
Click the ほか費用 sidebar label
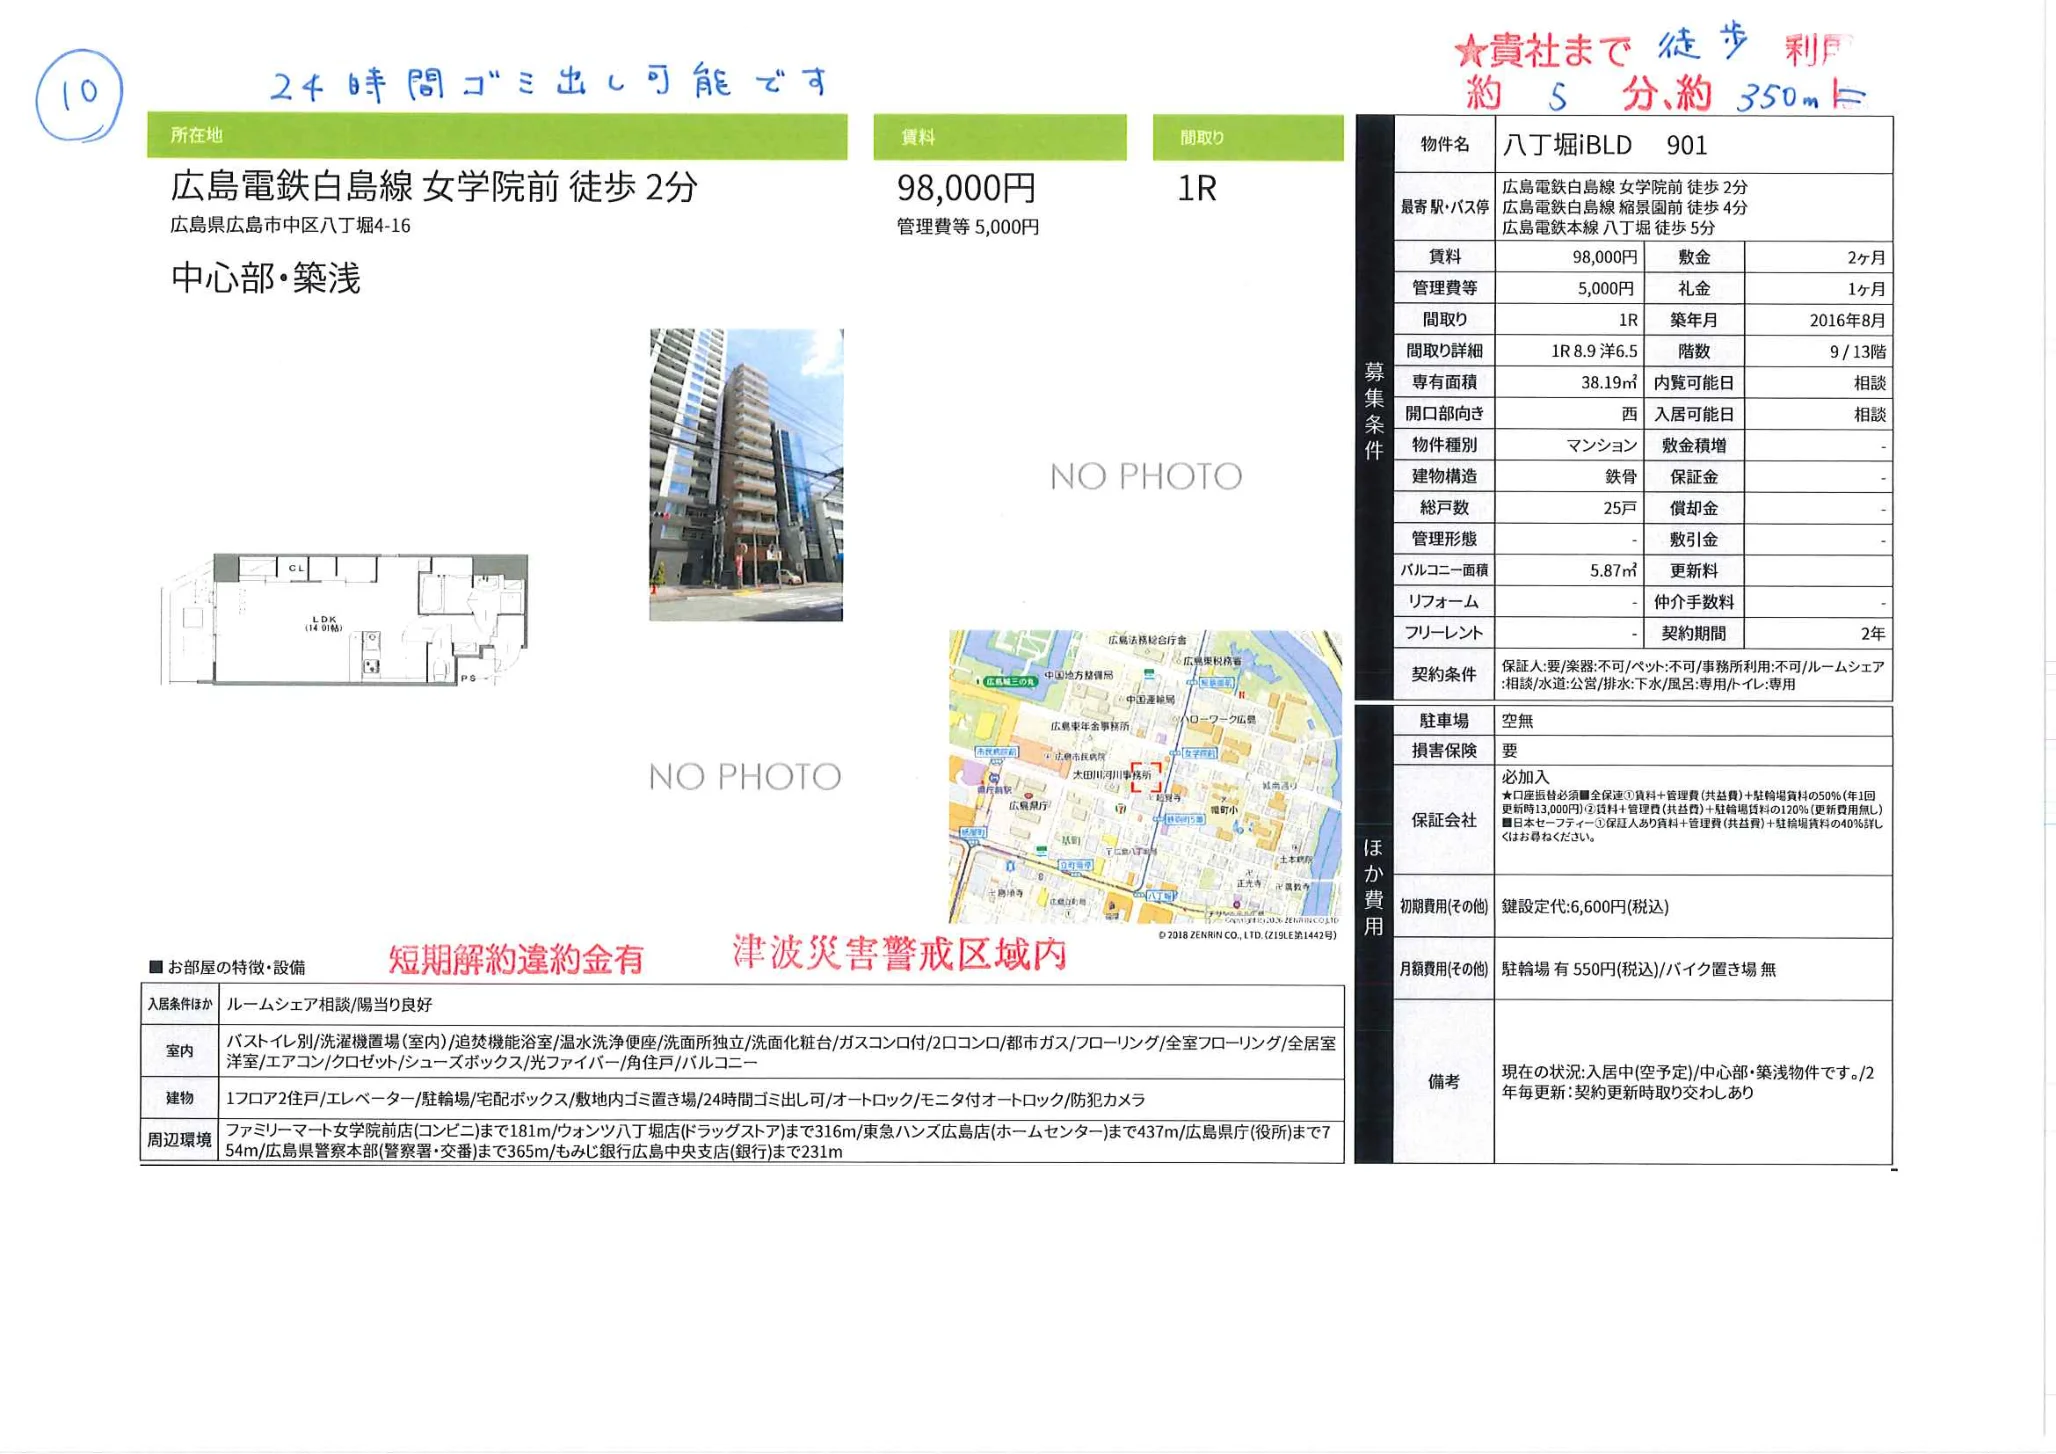[x=1372, y=880]
